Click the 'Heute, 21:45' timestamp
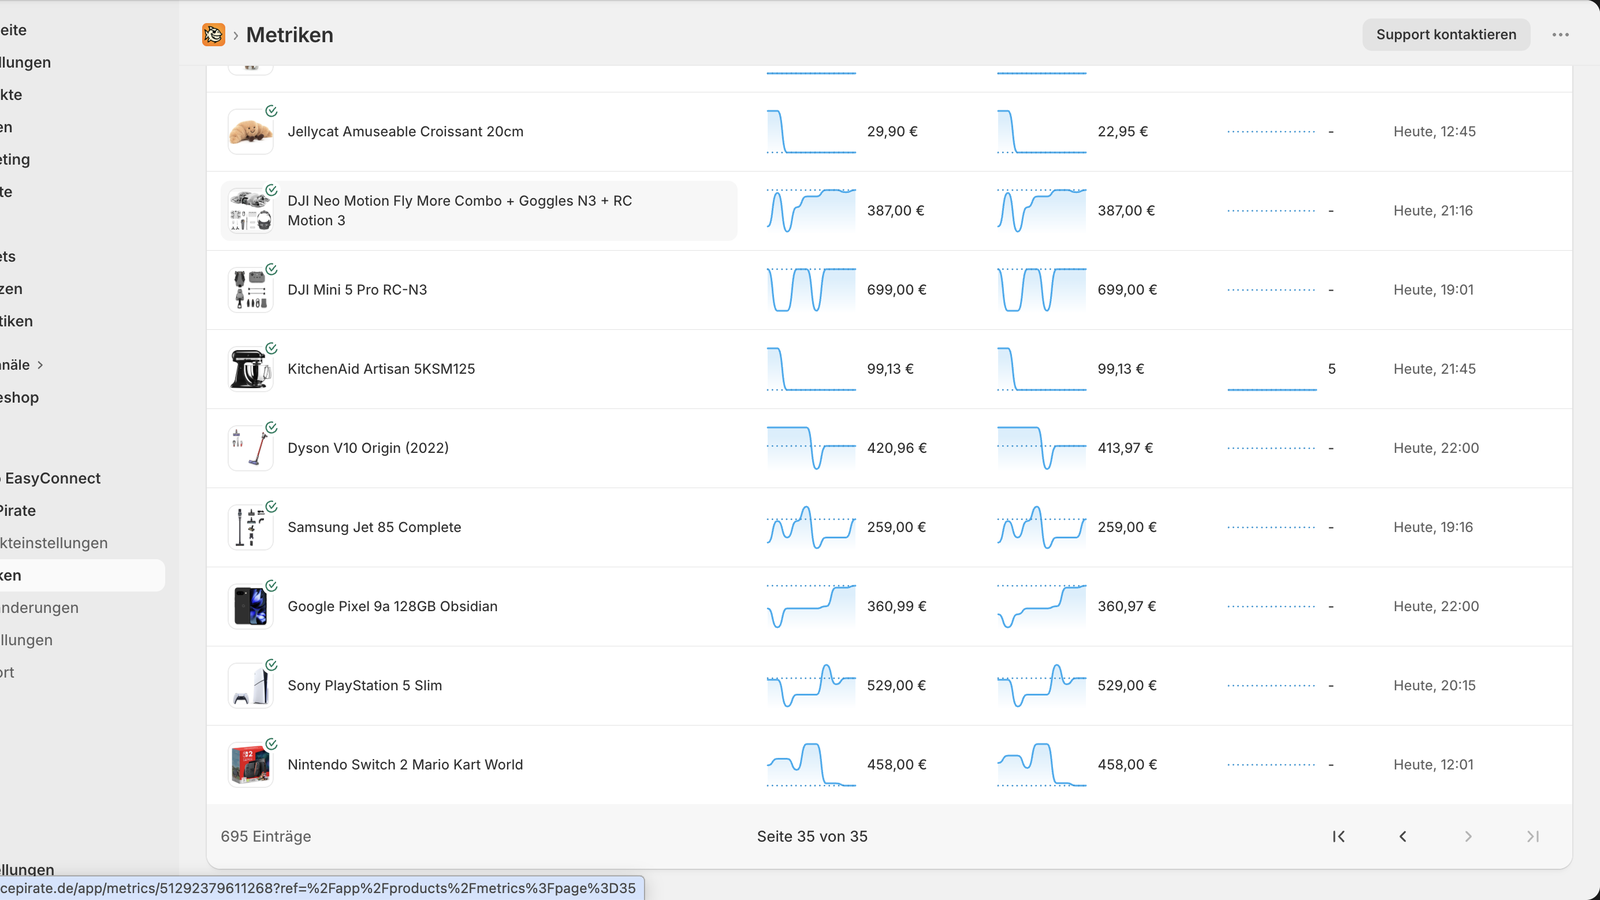Viewport: 1600px width, 900px height. [1435, 369]
